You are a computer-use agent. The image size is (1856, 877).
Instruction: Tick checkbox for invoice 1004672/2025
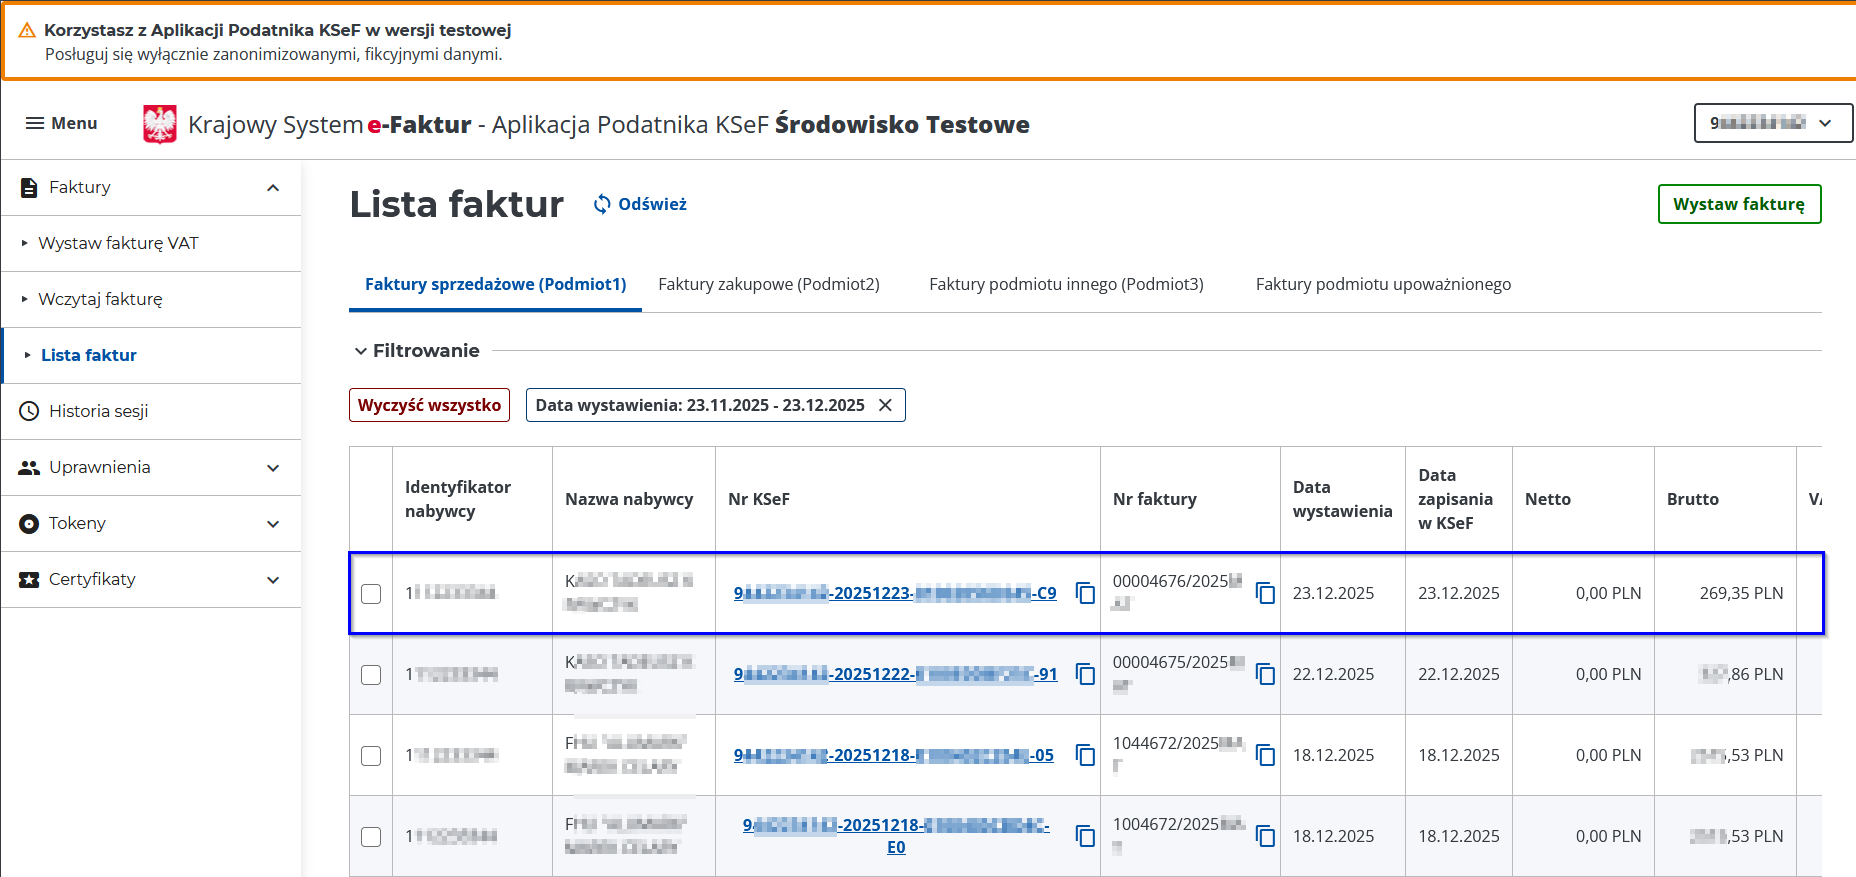[x=371, y=836]
